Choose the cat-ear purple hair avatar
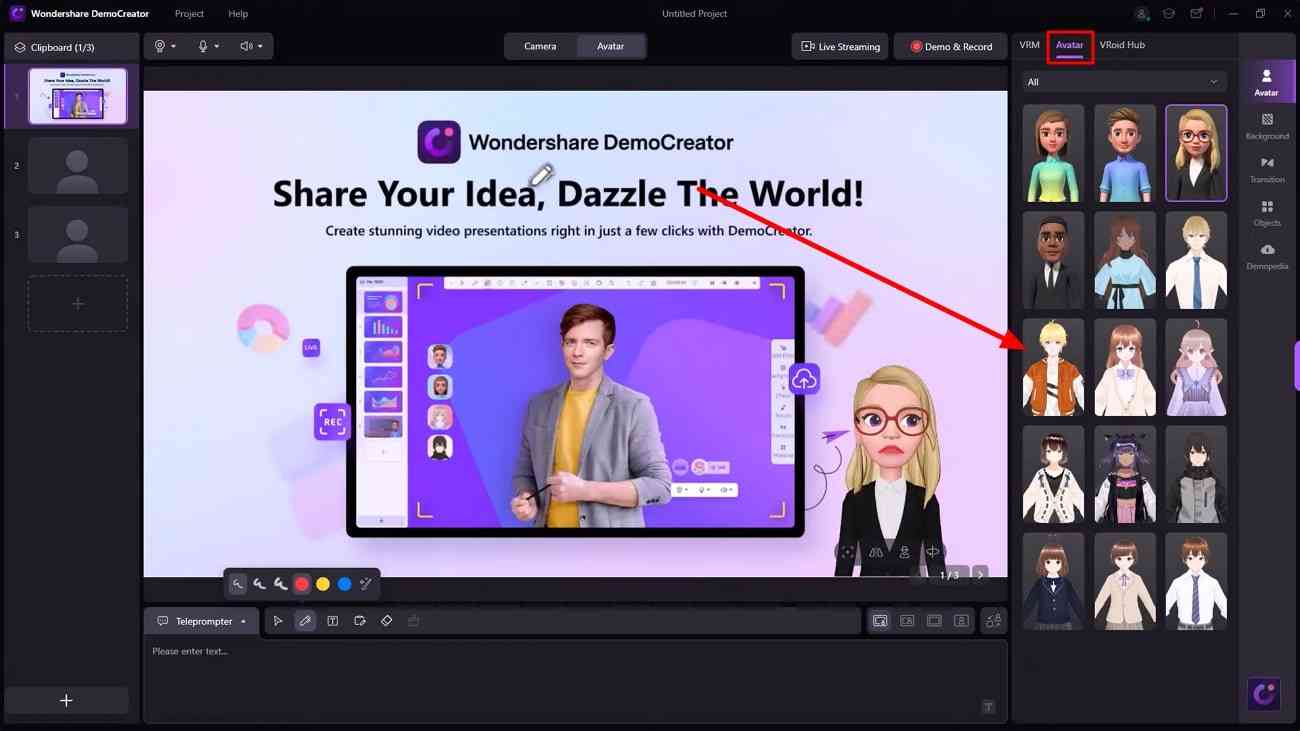 (x=1125, y=474)
